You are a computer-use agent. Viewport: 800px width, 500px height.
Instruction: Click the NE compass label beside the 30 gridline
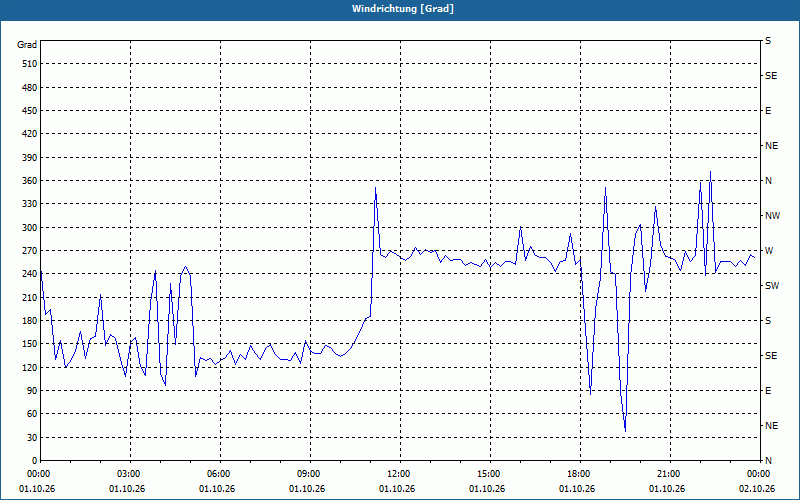[771, 426]
